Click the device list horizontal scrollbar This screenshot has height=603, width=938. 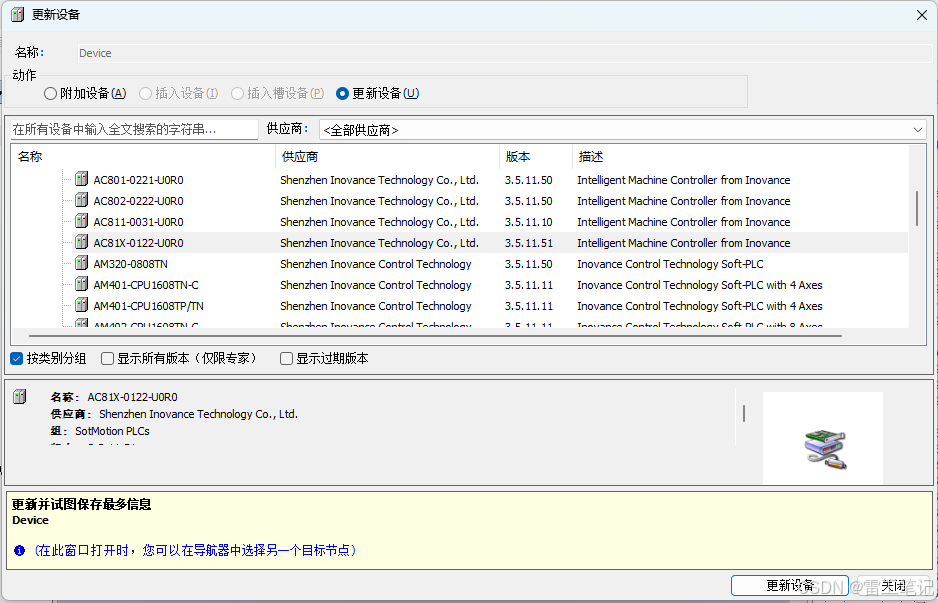pyautogui.click(x=436, y=336)
